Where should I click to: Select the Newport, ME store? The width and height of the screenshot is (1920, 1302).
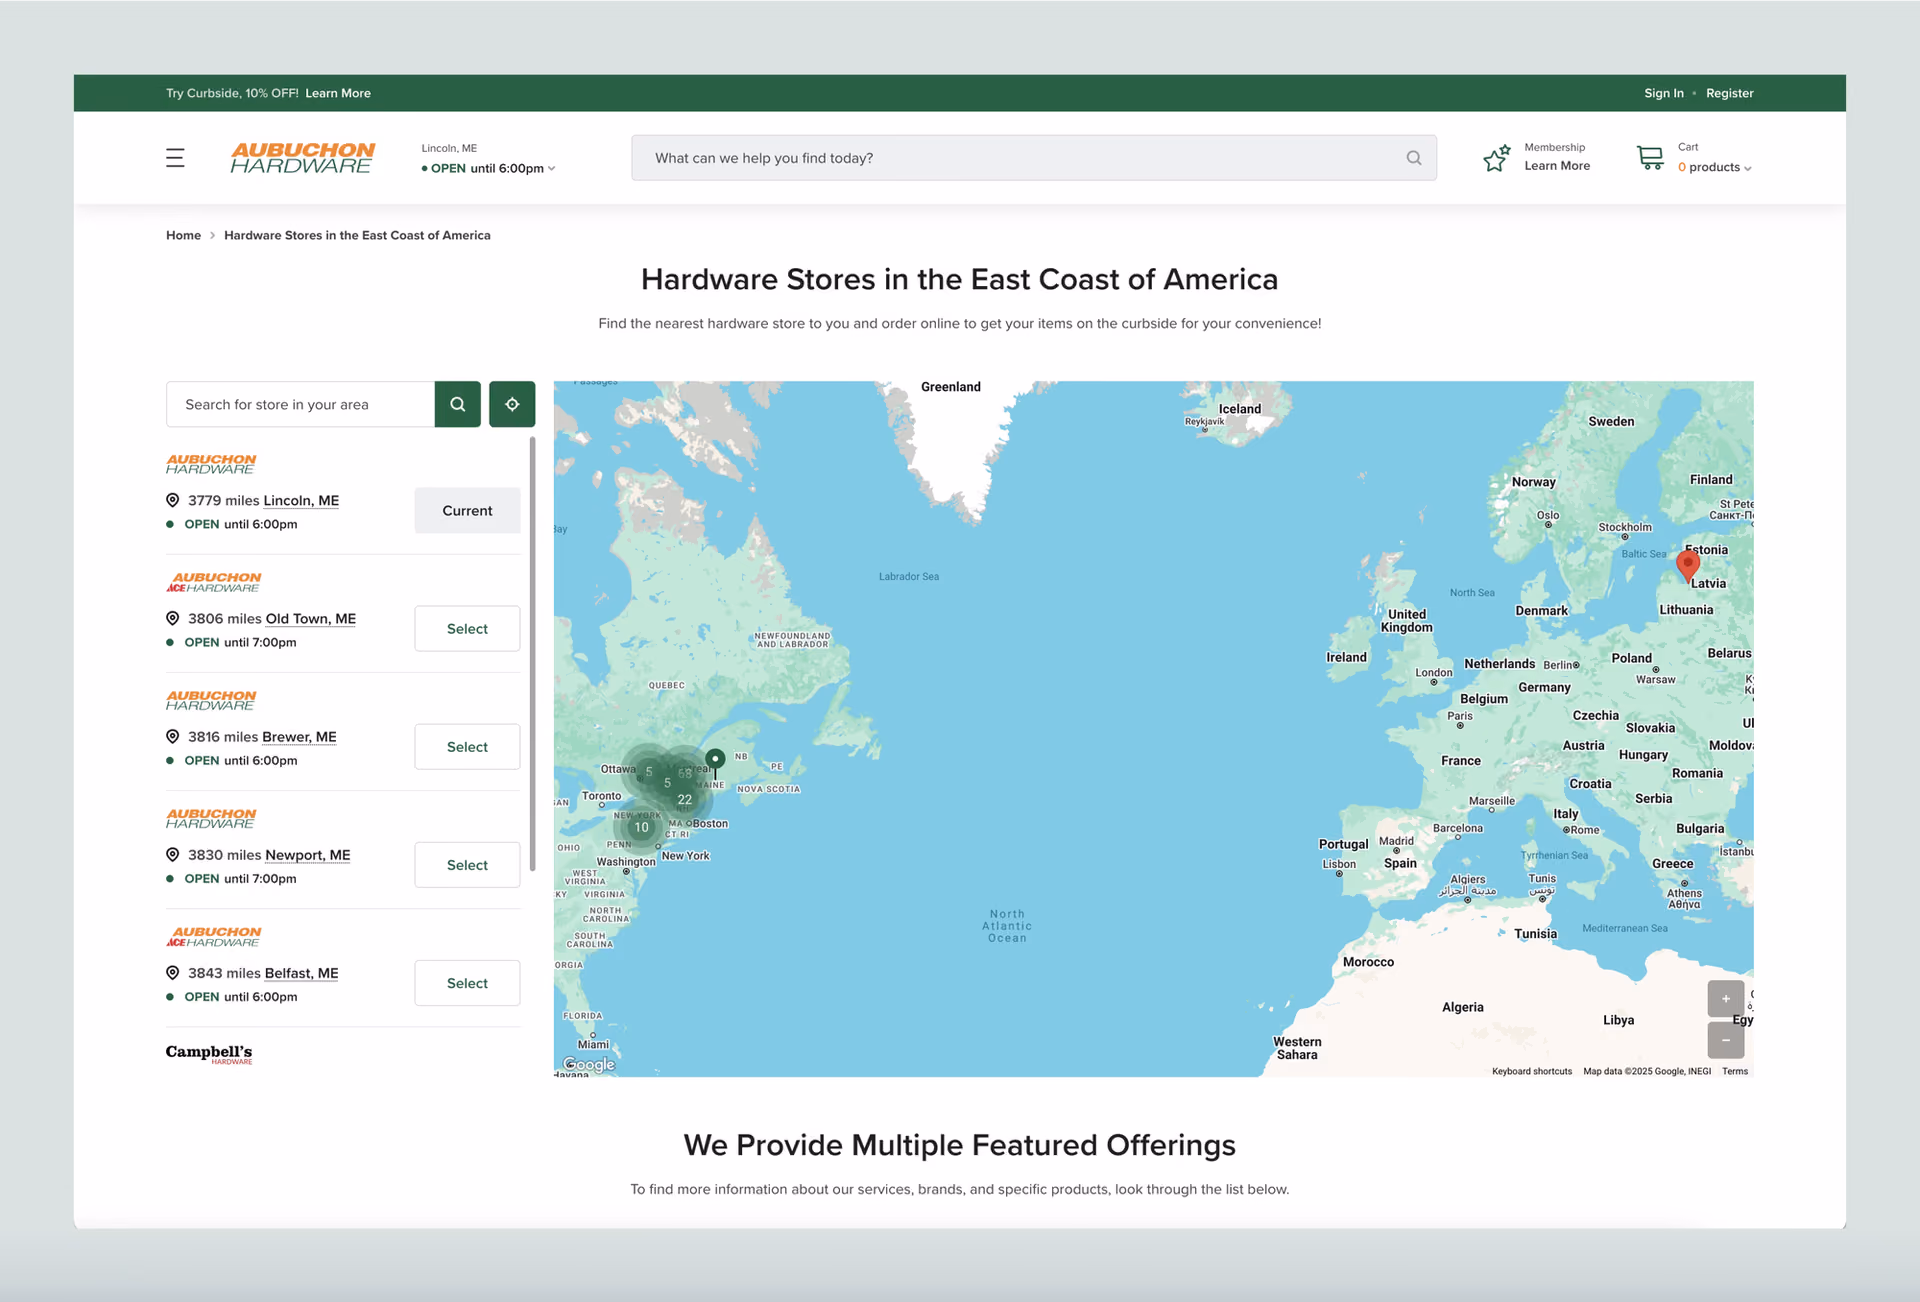pos(467,864)
